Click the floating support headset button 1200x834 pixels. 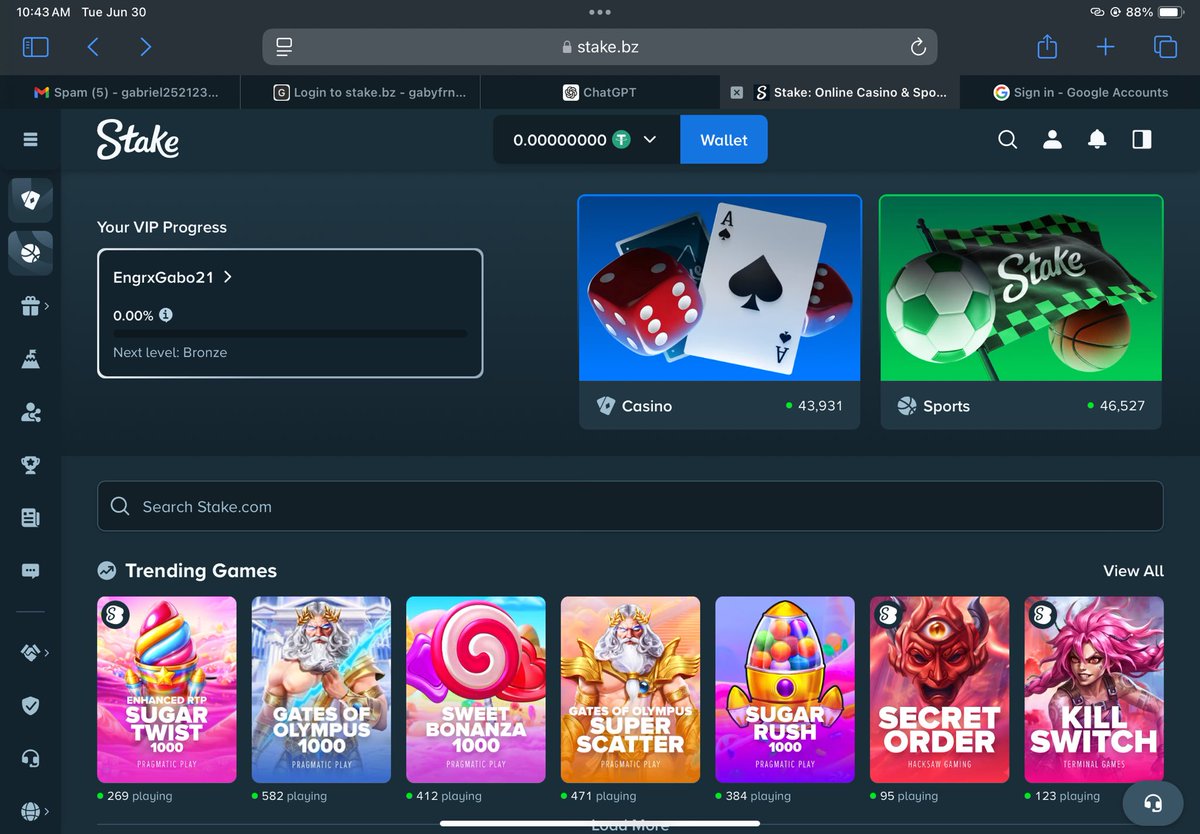pos(1153,803)
